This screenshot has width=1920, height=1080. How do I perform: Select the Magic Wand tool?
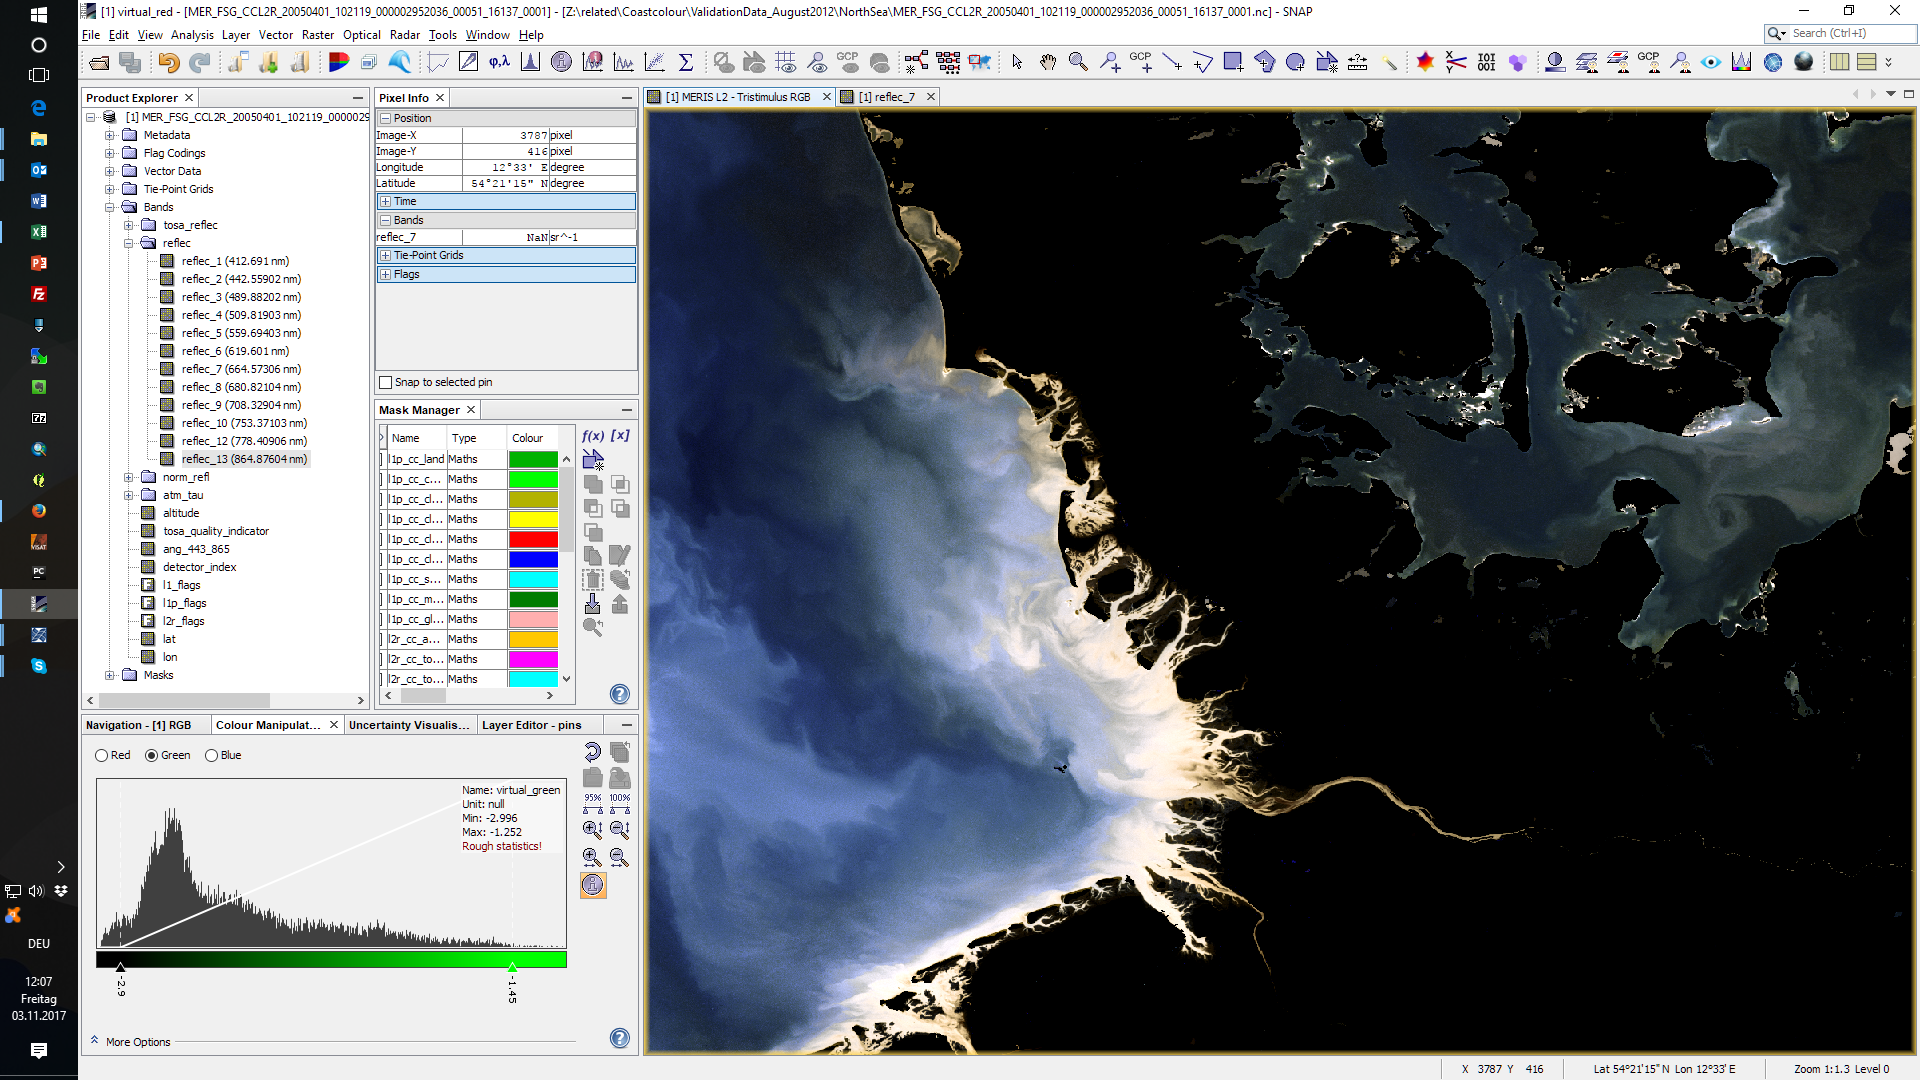pyautogui.click(x=1390, y=62)
